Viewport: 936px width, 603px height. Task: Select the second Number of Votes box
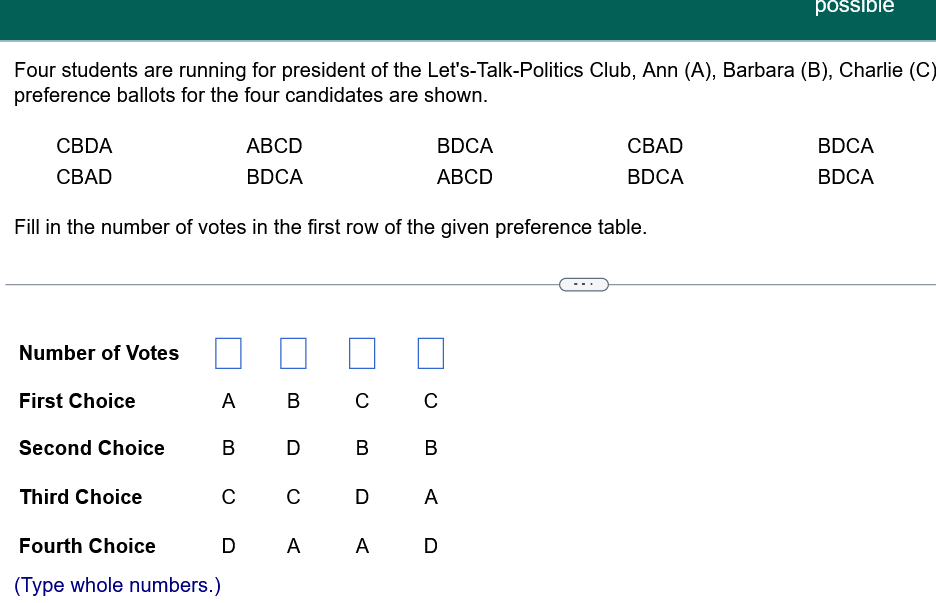coord(293,353)
